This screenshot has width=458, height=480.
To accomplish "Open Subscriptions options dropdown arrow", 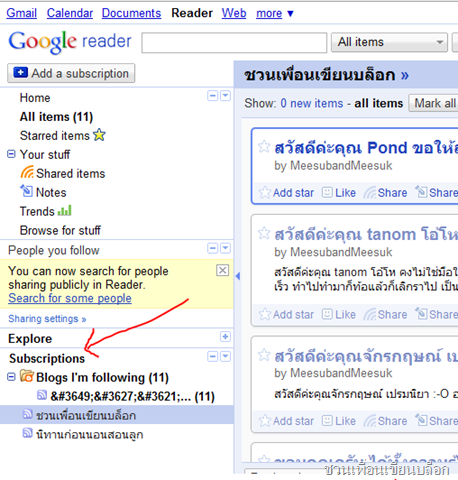I will click(226, 357).
